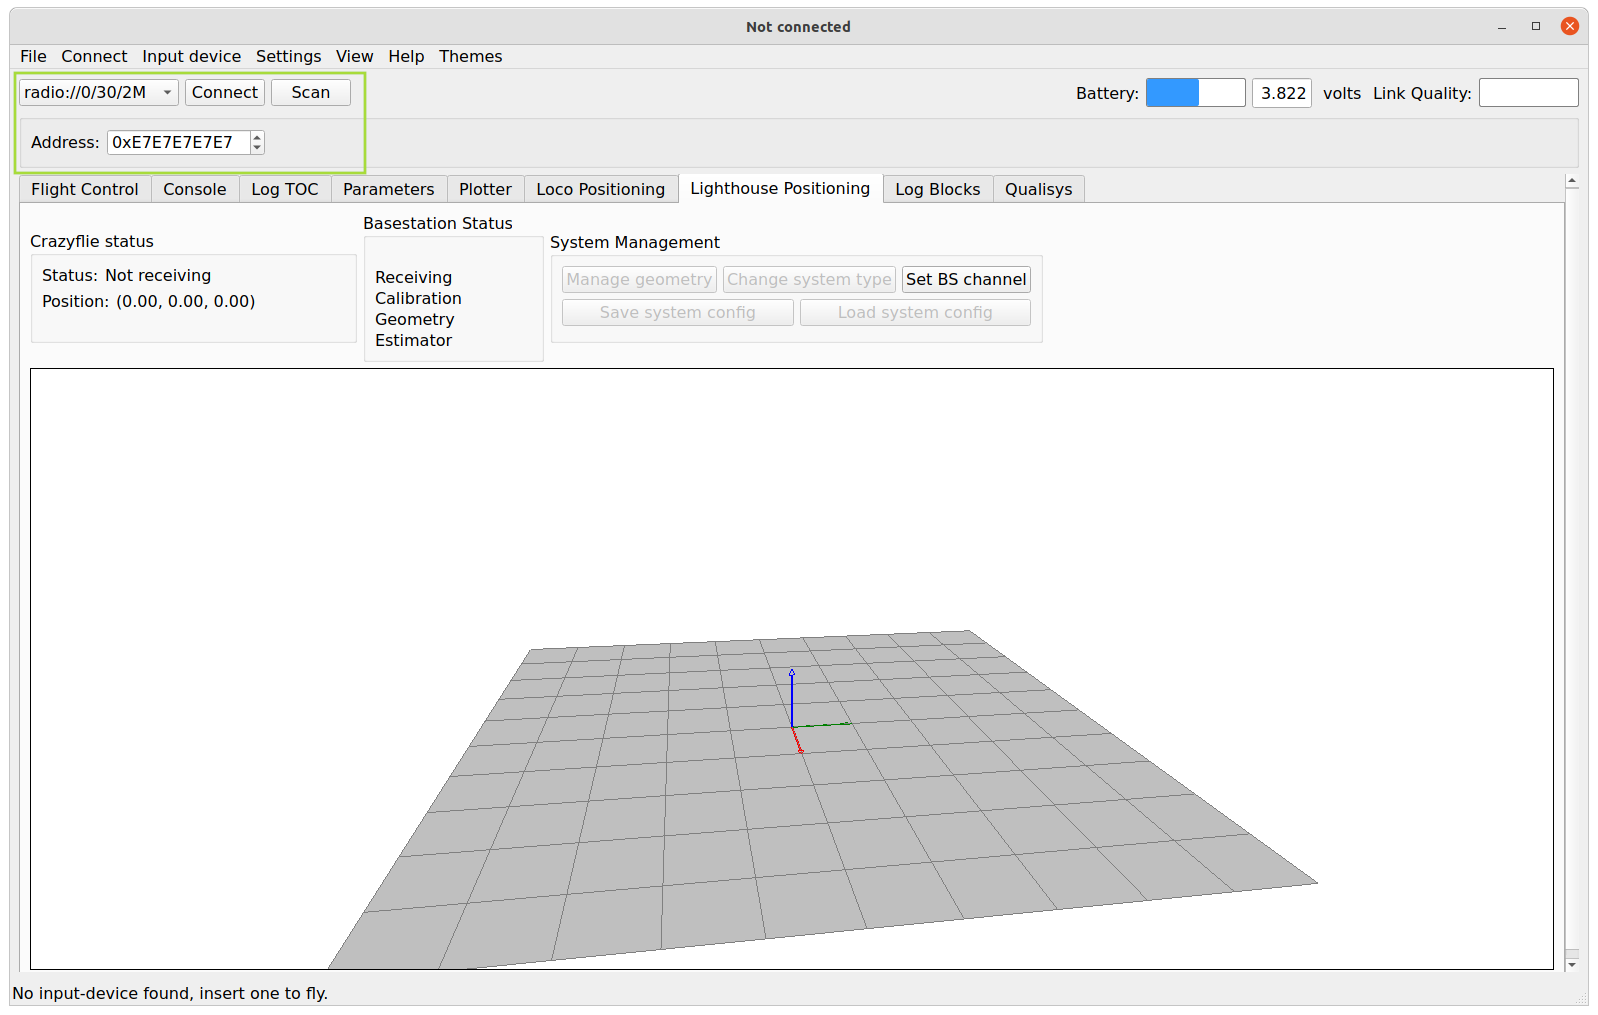Switch to the Plotter tab

pos(485,189)
